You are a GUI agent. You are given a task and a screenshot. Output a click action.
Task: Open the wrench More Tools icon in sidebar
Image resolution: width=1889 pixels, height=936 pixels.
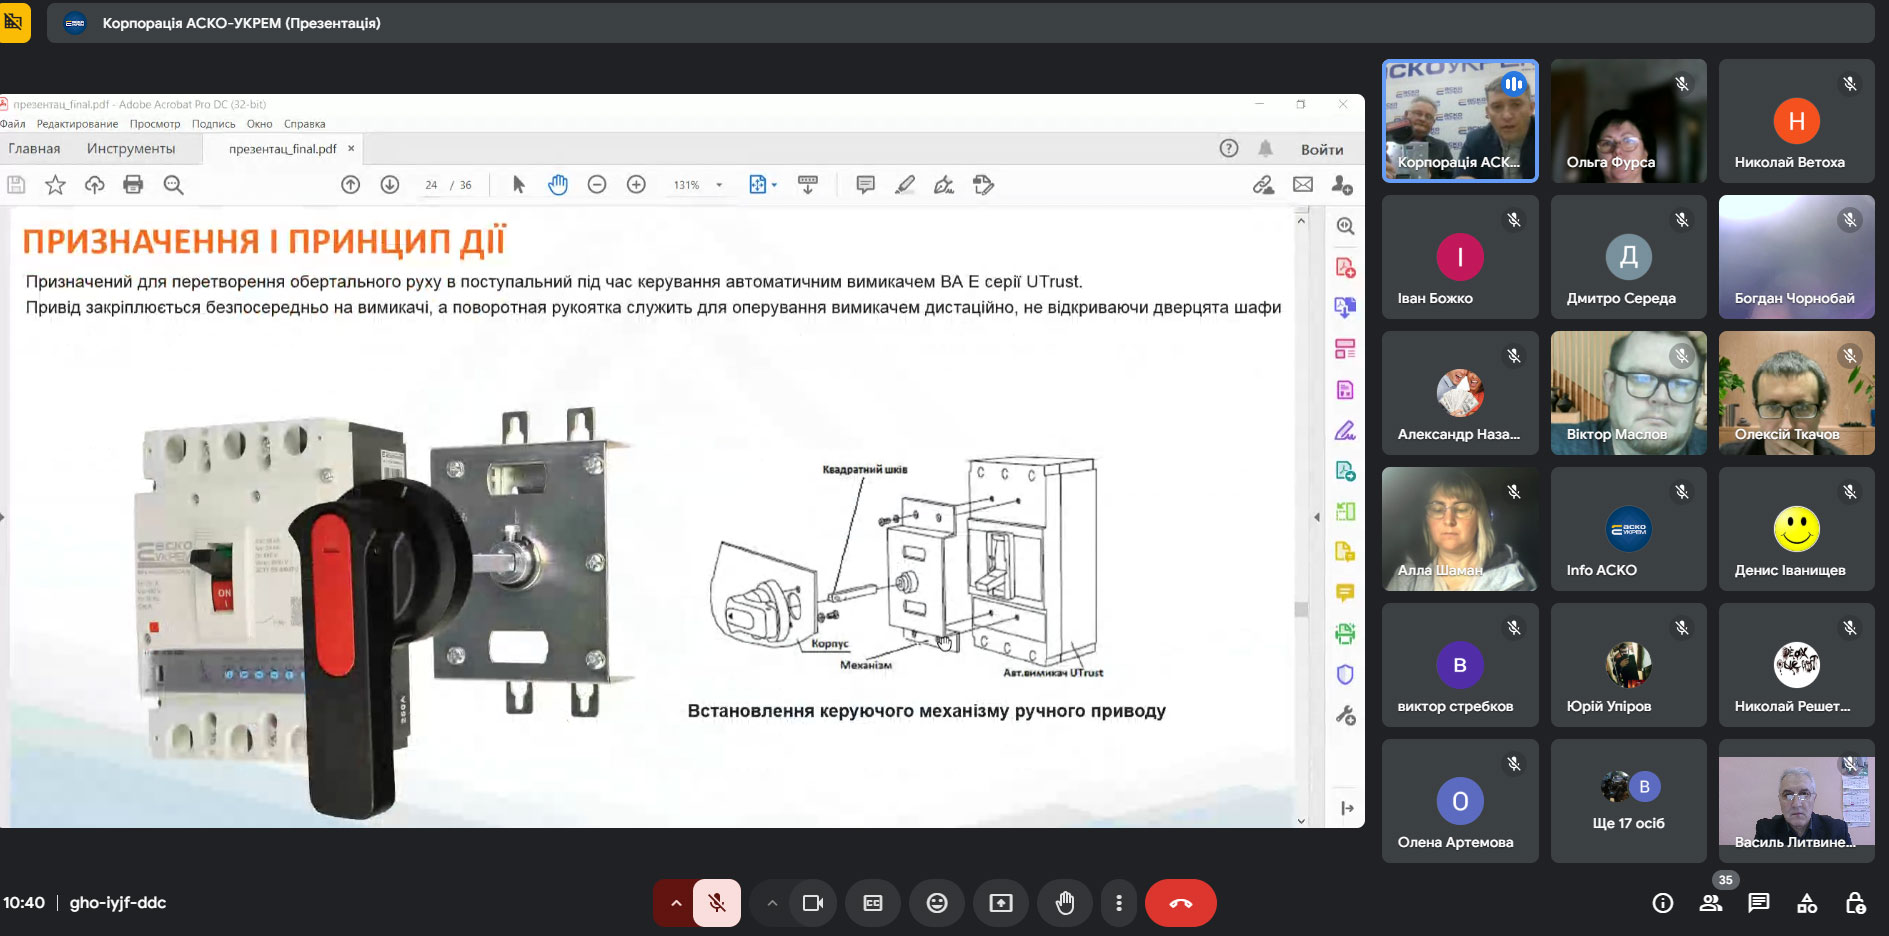click(1345, 716)
